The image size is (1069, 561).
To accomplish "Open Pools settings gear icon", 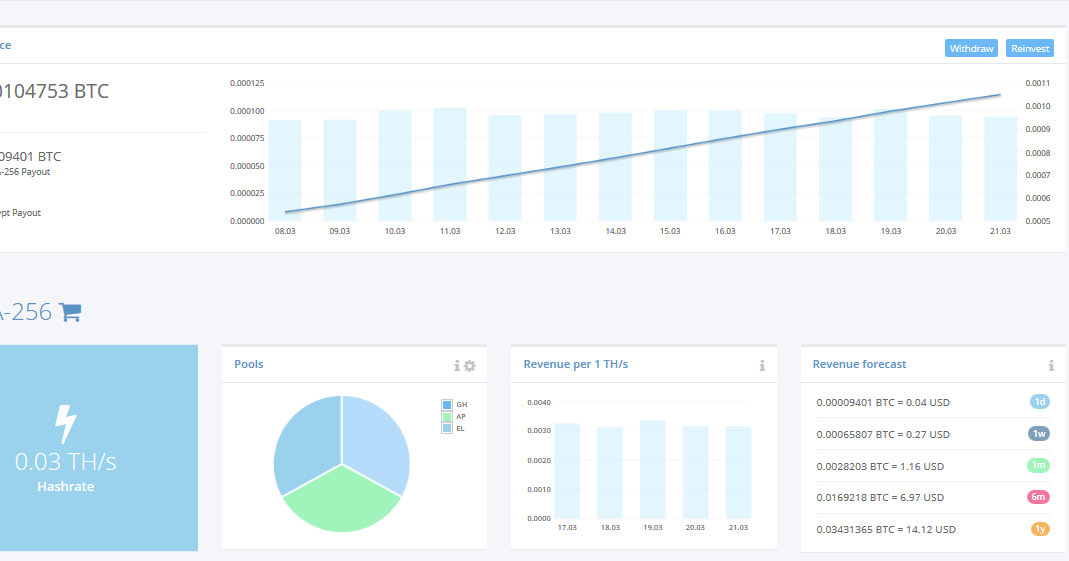I will pyautogui.click(x=470, y=366).
